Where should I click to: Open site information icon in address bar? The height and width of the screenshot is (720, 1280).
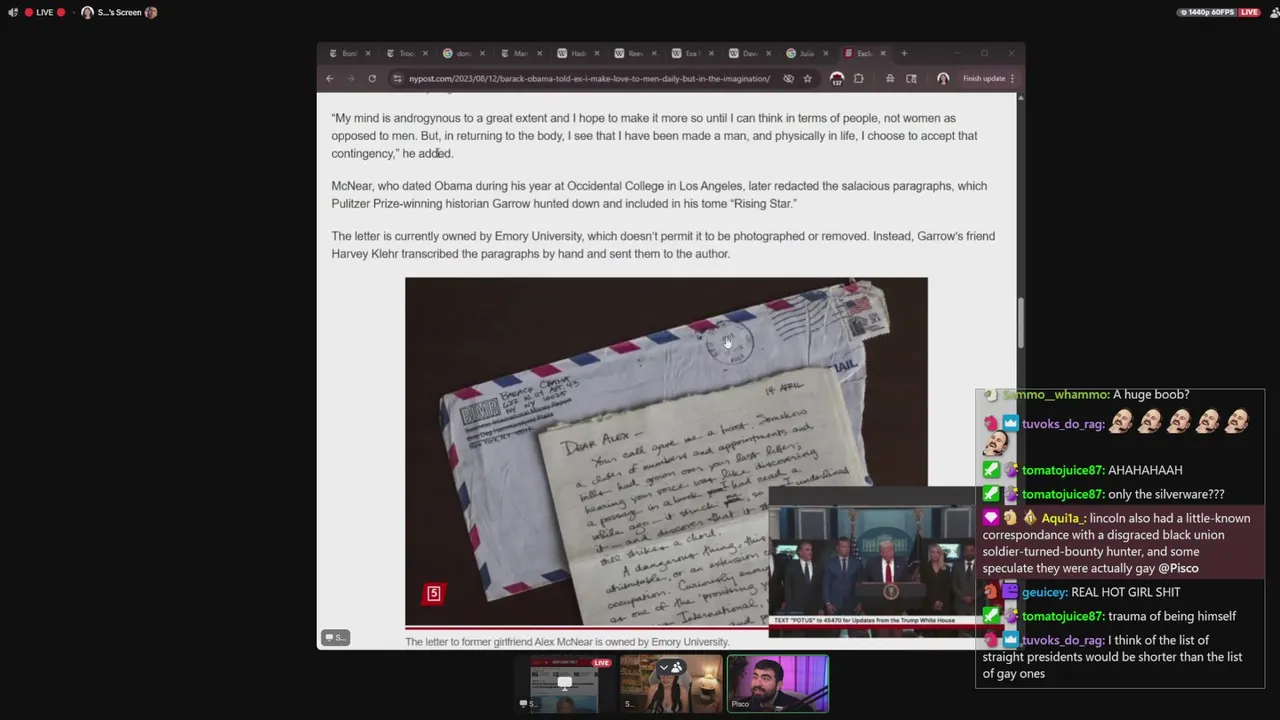[x=397, y=79]
